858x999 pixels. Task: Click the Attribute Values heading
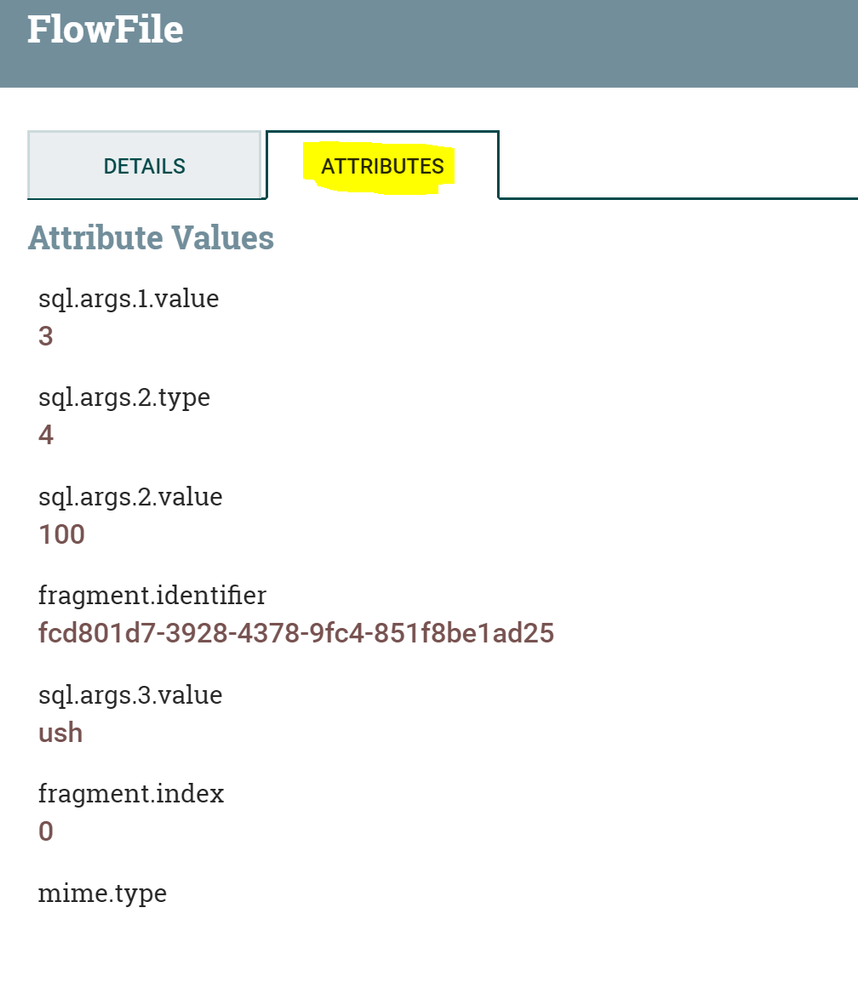[x=150, y=238]
